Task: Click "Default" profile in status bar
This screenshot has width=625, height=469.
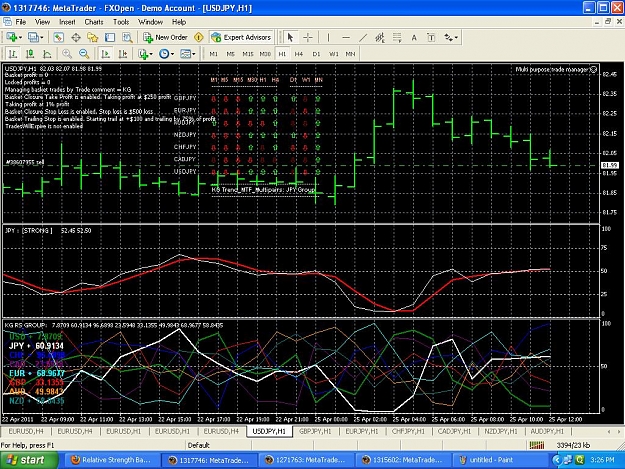Action: click(x=198, y=445)
